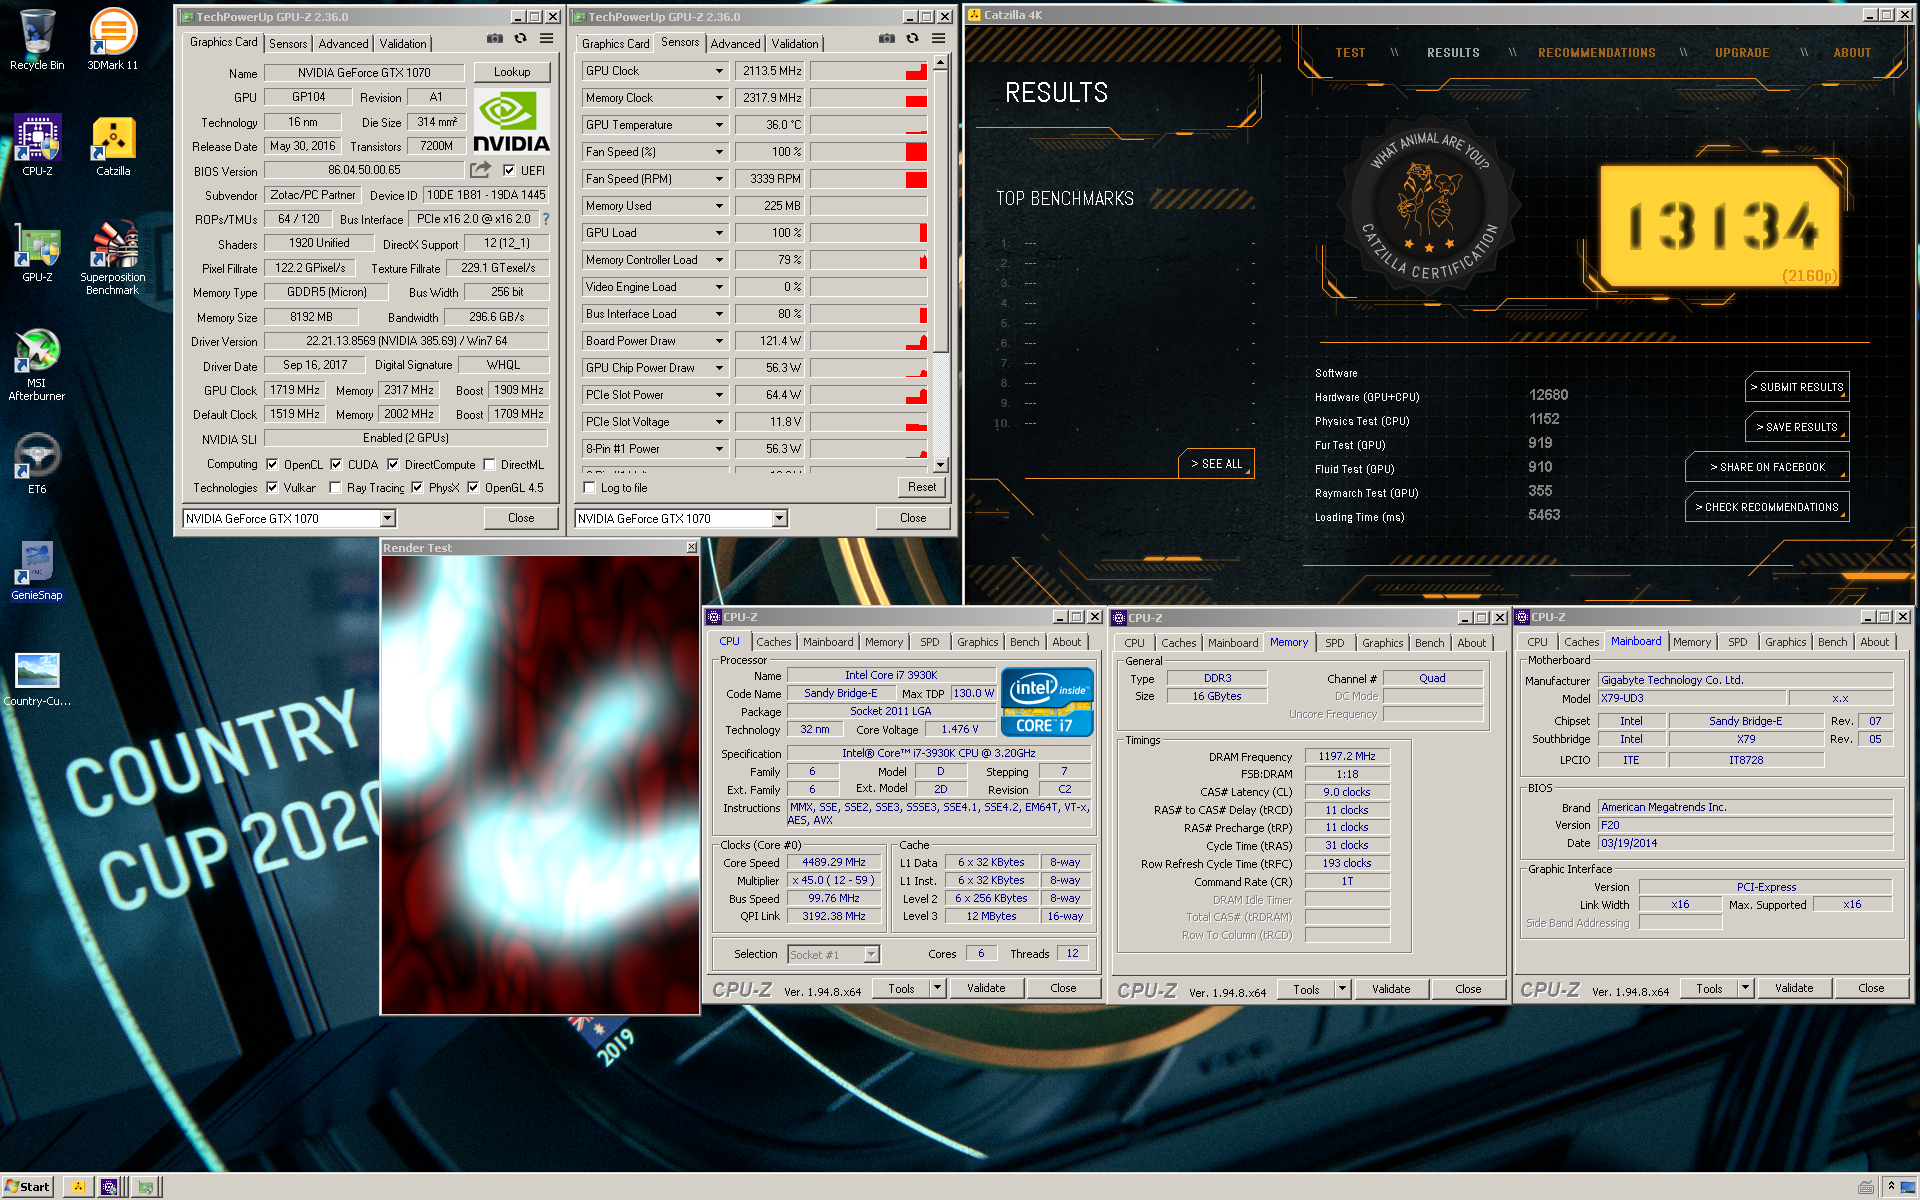Click the Reset button in GPU-Z Sensors

921,487
